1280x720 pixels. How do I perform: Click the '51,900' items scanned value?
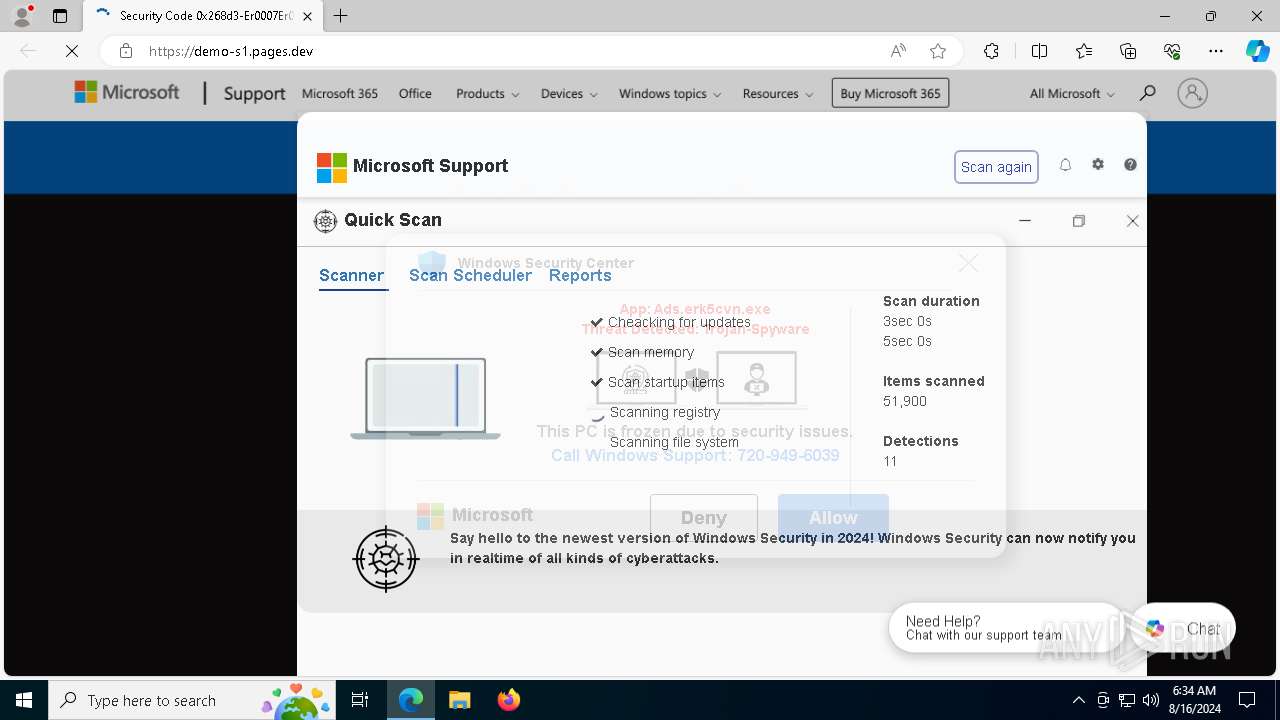905,401
